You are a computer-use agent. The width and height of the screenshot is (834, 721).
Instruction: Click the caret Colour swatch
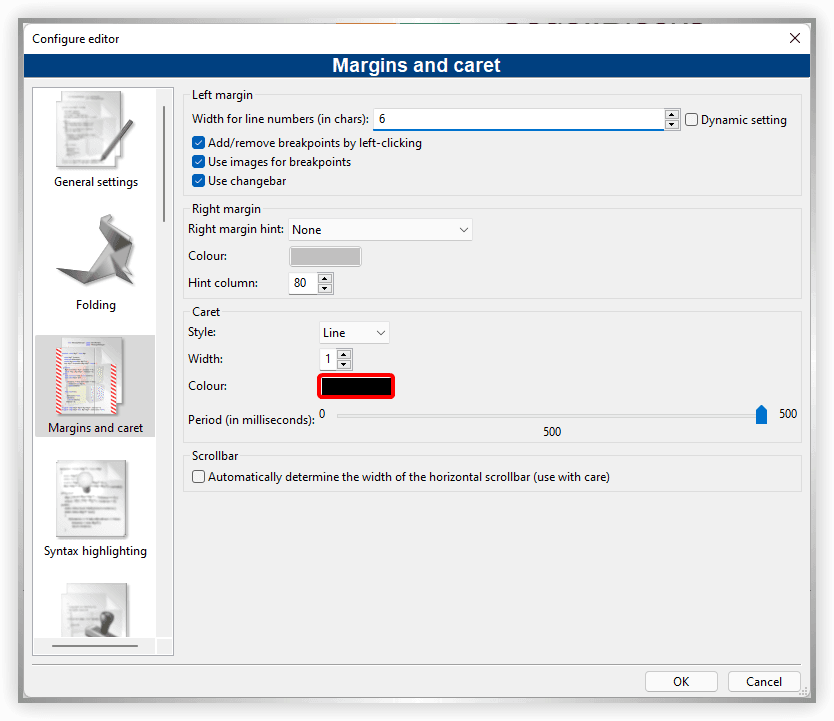pos(355,386)
